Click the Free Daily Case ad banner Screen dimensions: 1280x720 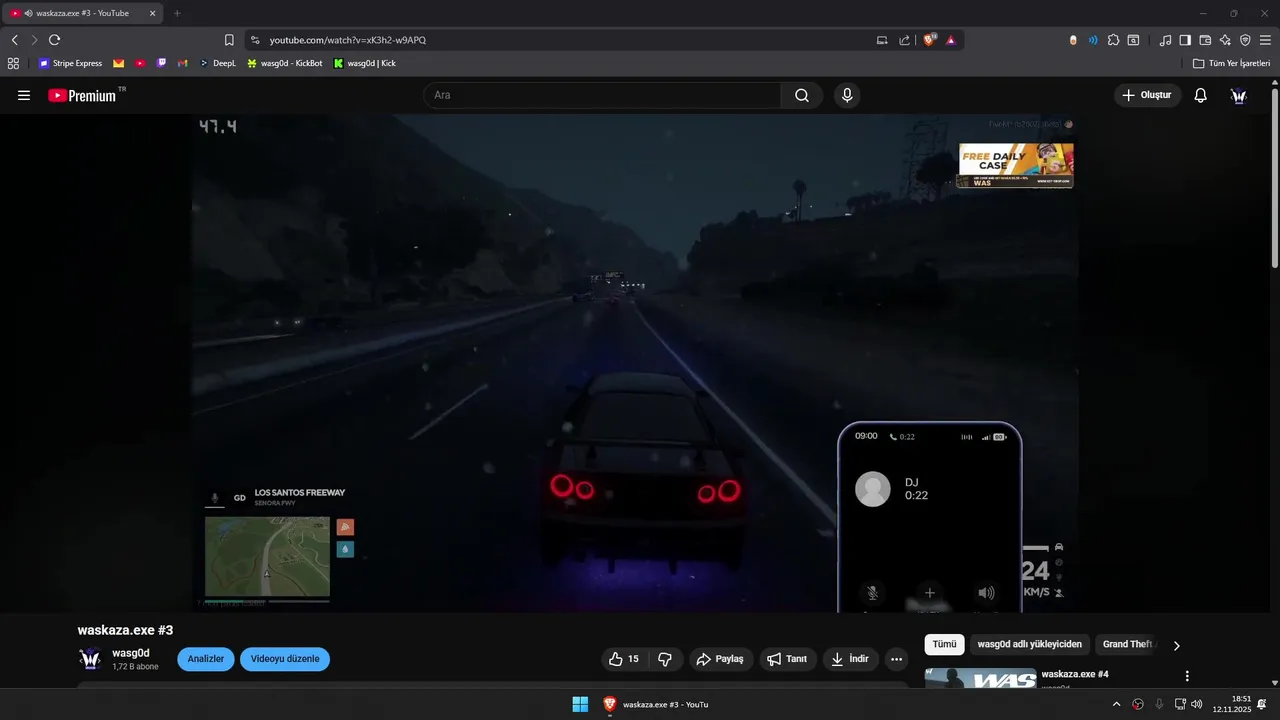pyautogui.click(x=1015, y=165)
